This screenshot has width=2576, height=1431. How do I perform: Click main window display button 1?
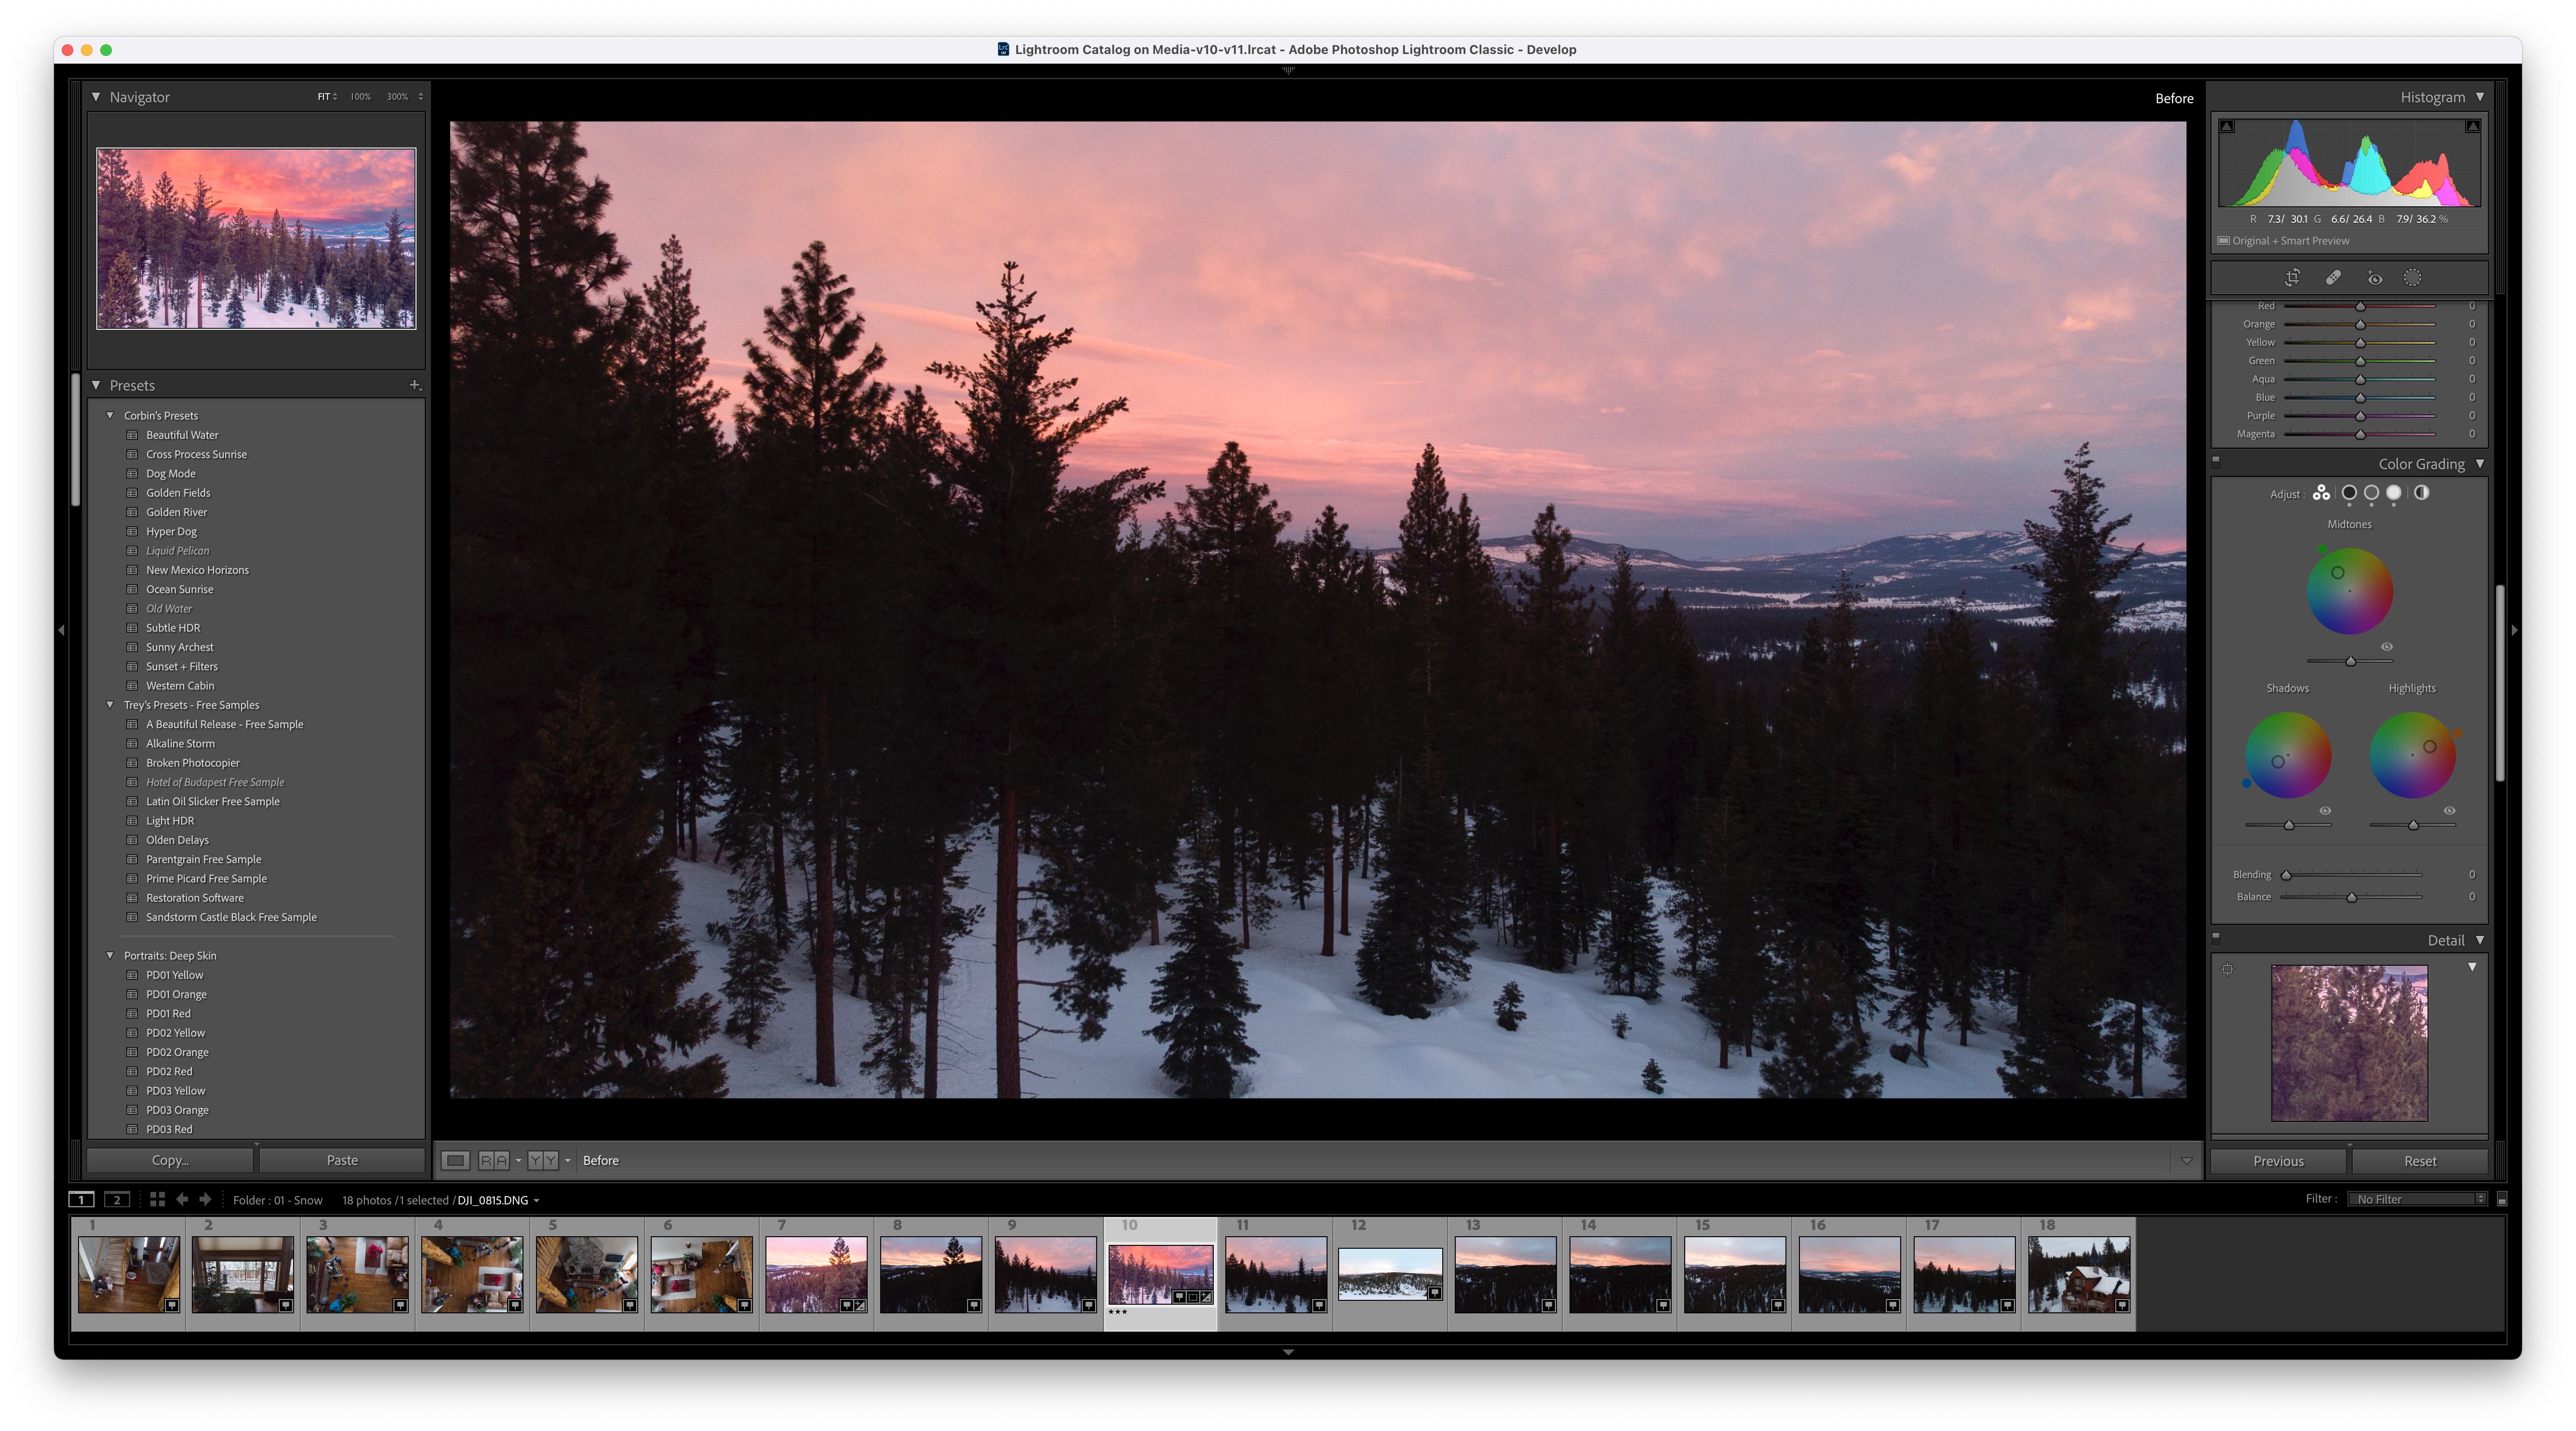tap(82, 1199)
